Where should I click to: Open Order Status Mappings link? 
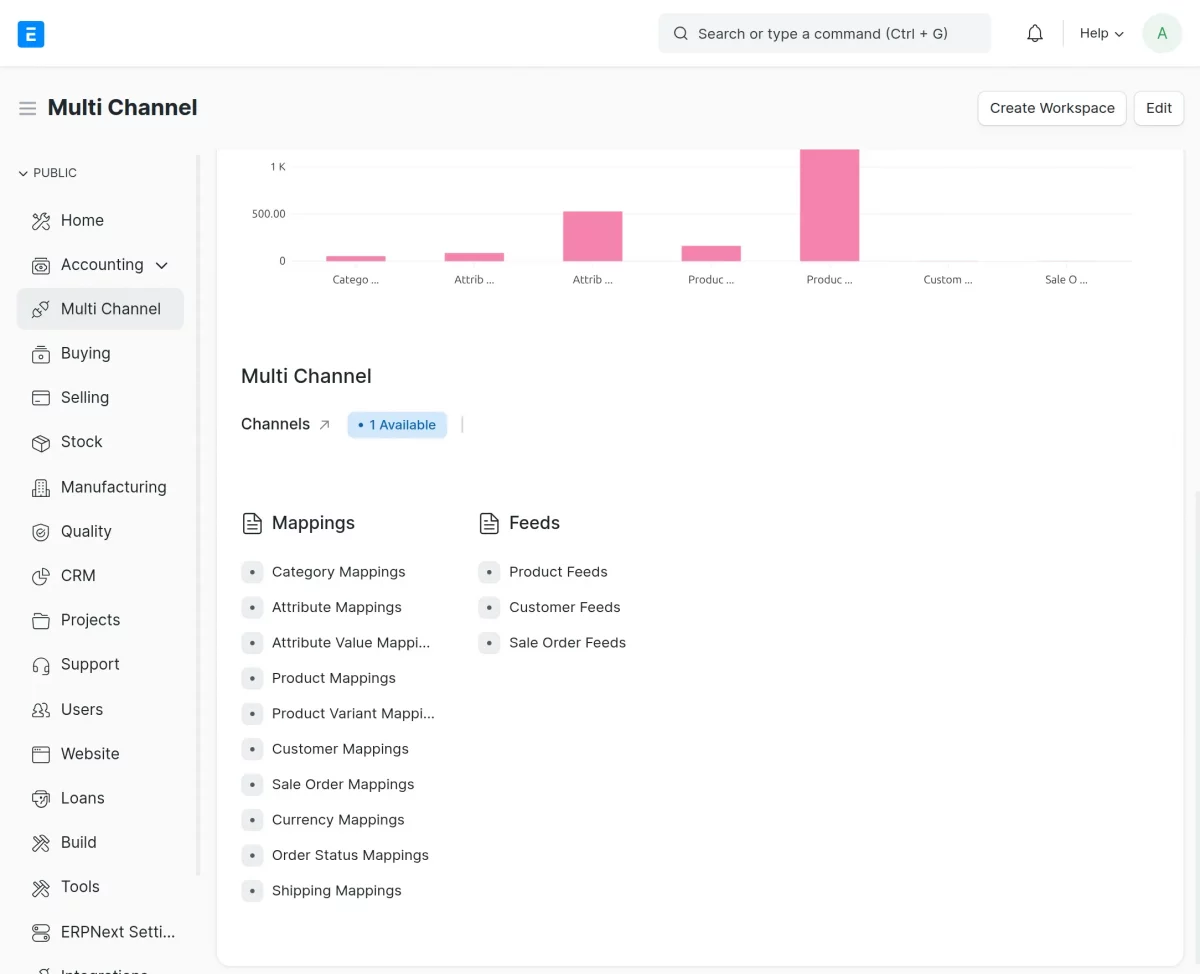pyautogui.click(x=350, y=856)
